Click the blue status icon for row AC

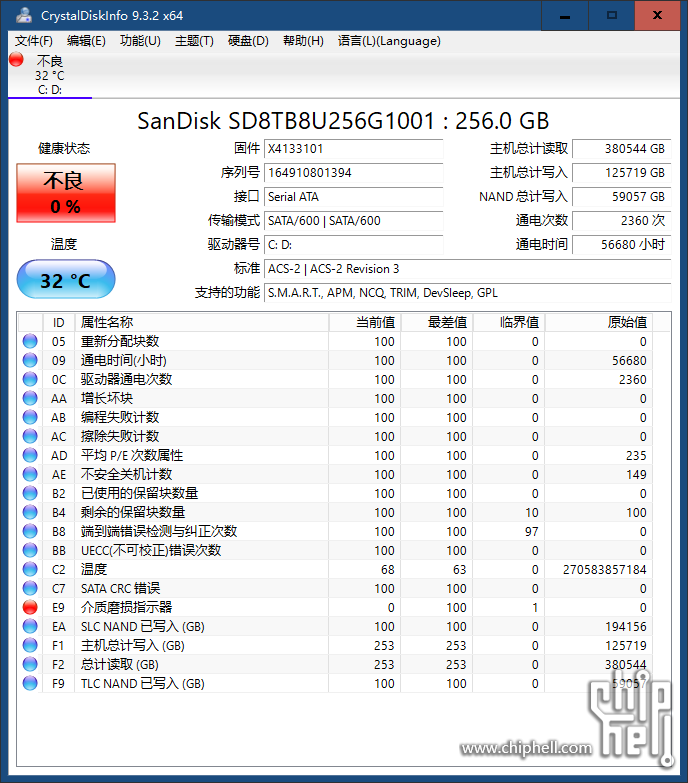[30, 436]
